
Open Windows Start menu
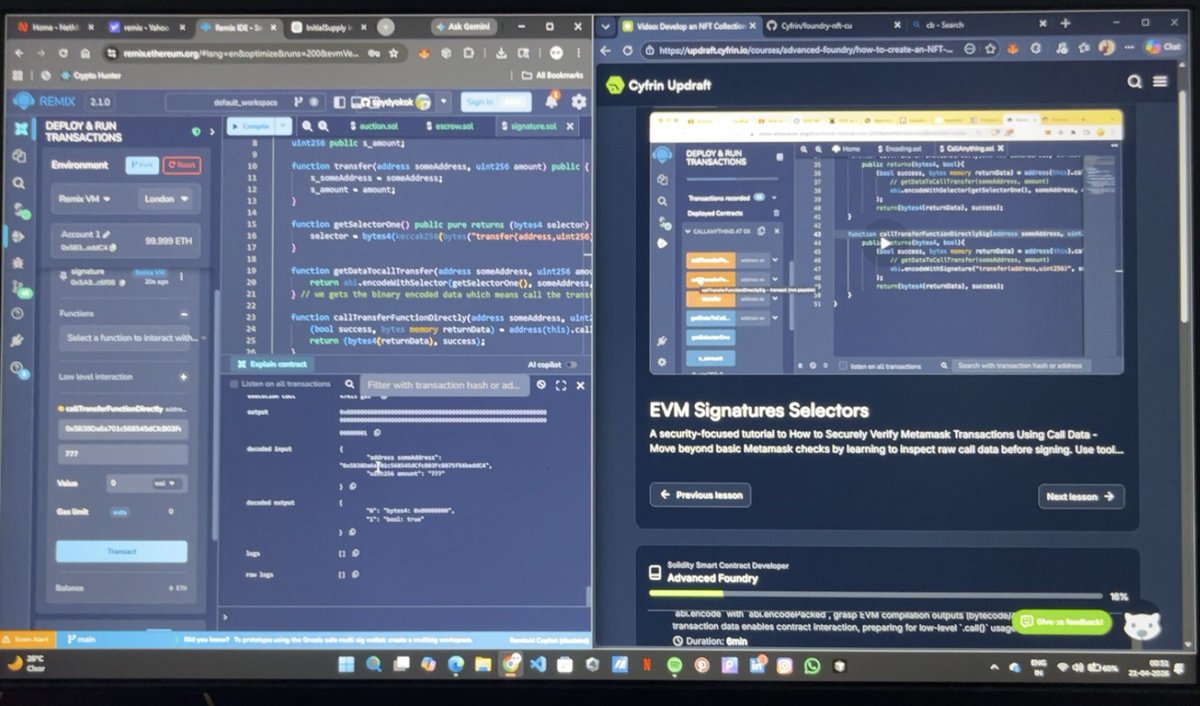click(345, 664)
